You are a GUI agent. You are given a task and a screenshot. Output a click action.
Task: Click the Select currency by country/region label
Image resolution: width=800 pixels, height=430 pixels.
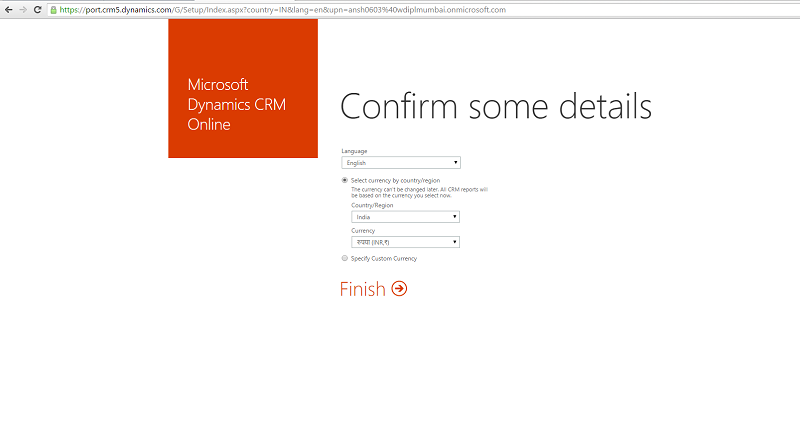[395, 181]
